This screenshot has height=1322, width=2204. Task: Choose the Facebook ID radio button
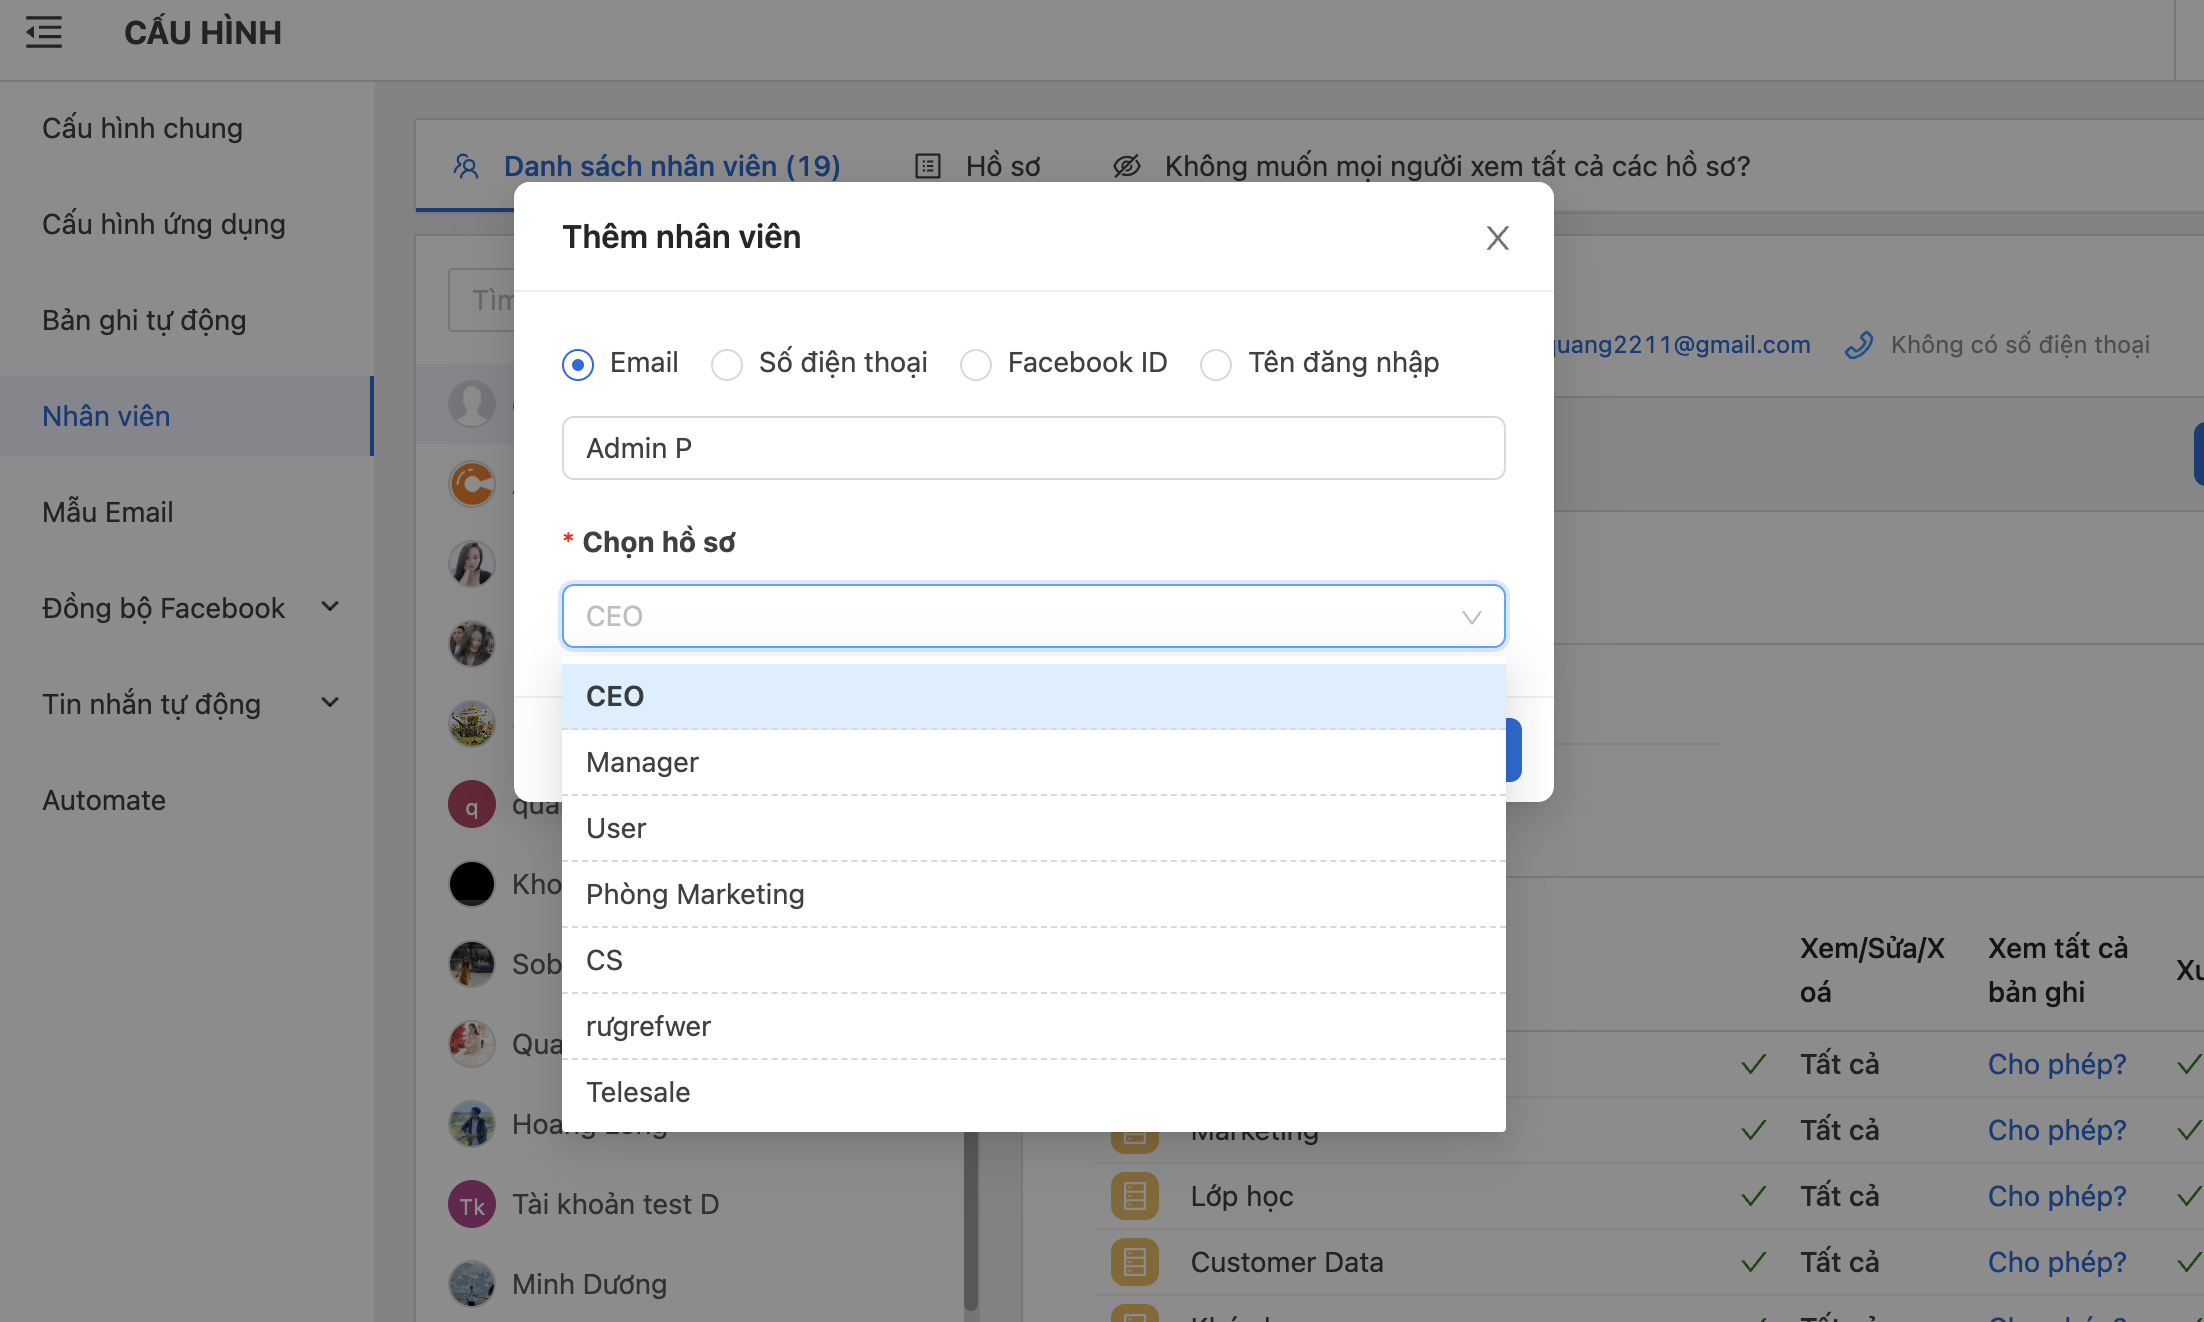tap(976, 364)
